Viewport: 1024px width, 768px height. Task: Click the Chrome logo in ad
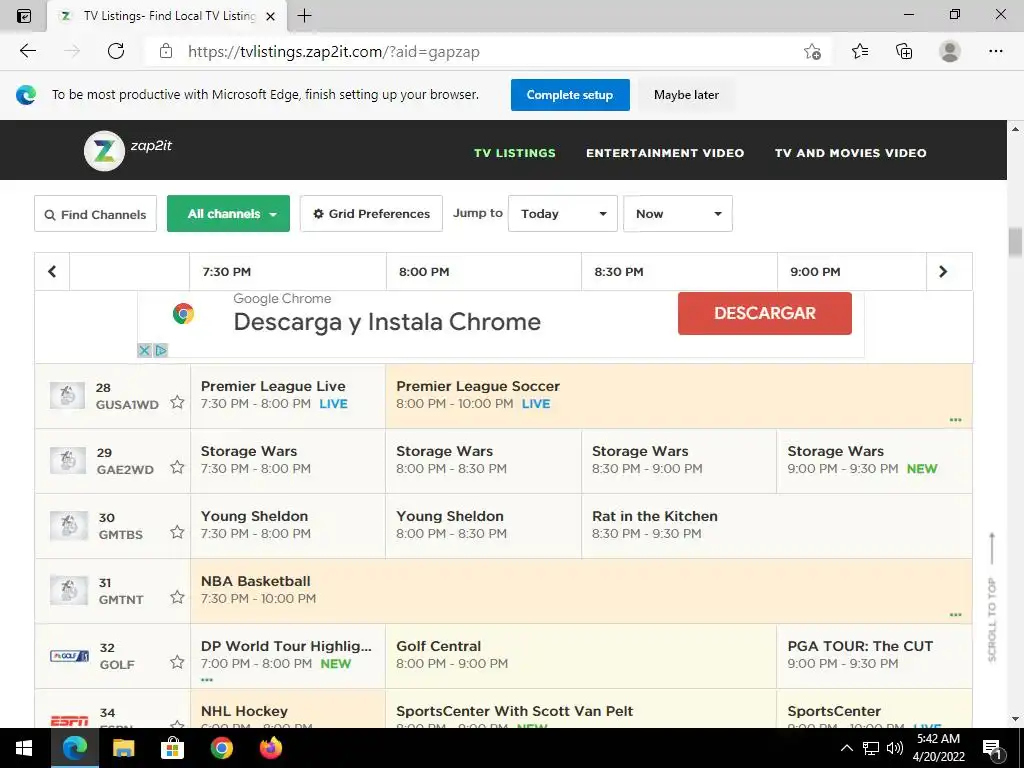coord(184,314)
